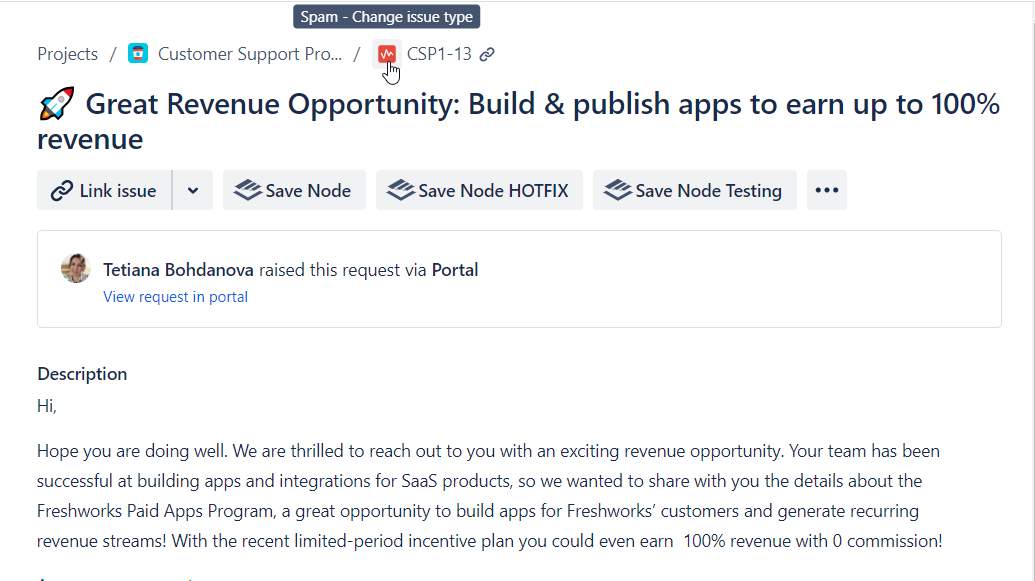
Task: Click the Customer Support project avatar icon
Action: point(138,54)
